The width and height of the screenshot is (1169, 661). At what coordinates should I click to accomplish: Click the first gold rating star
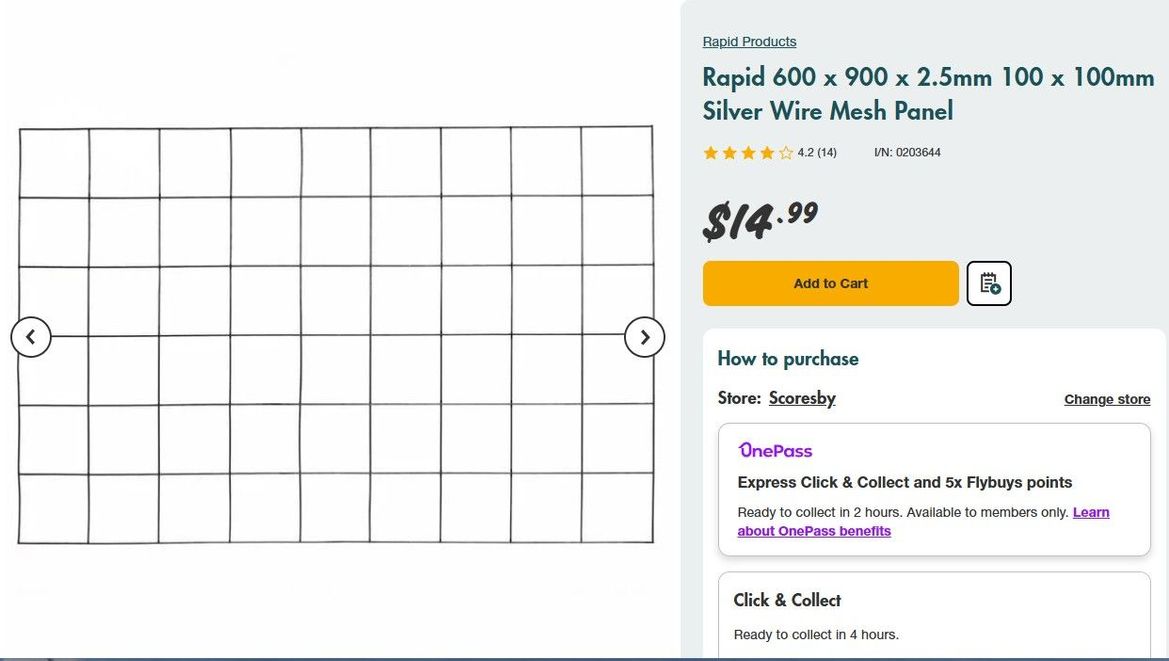711,153
